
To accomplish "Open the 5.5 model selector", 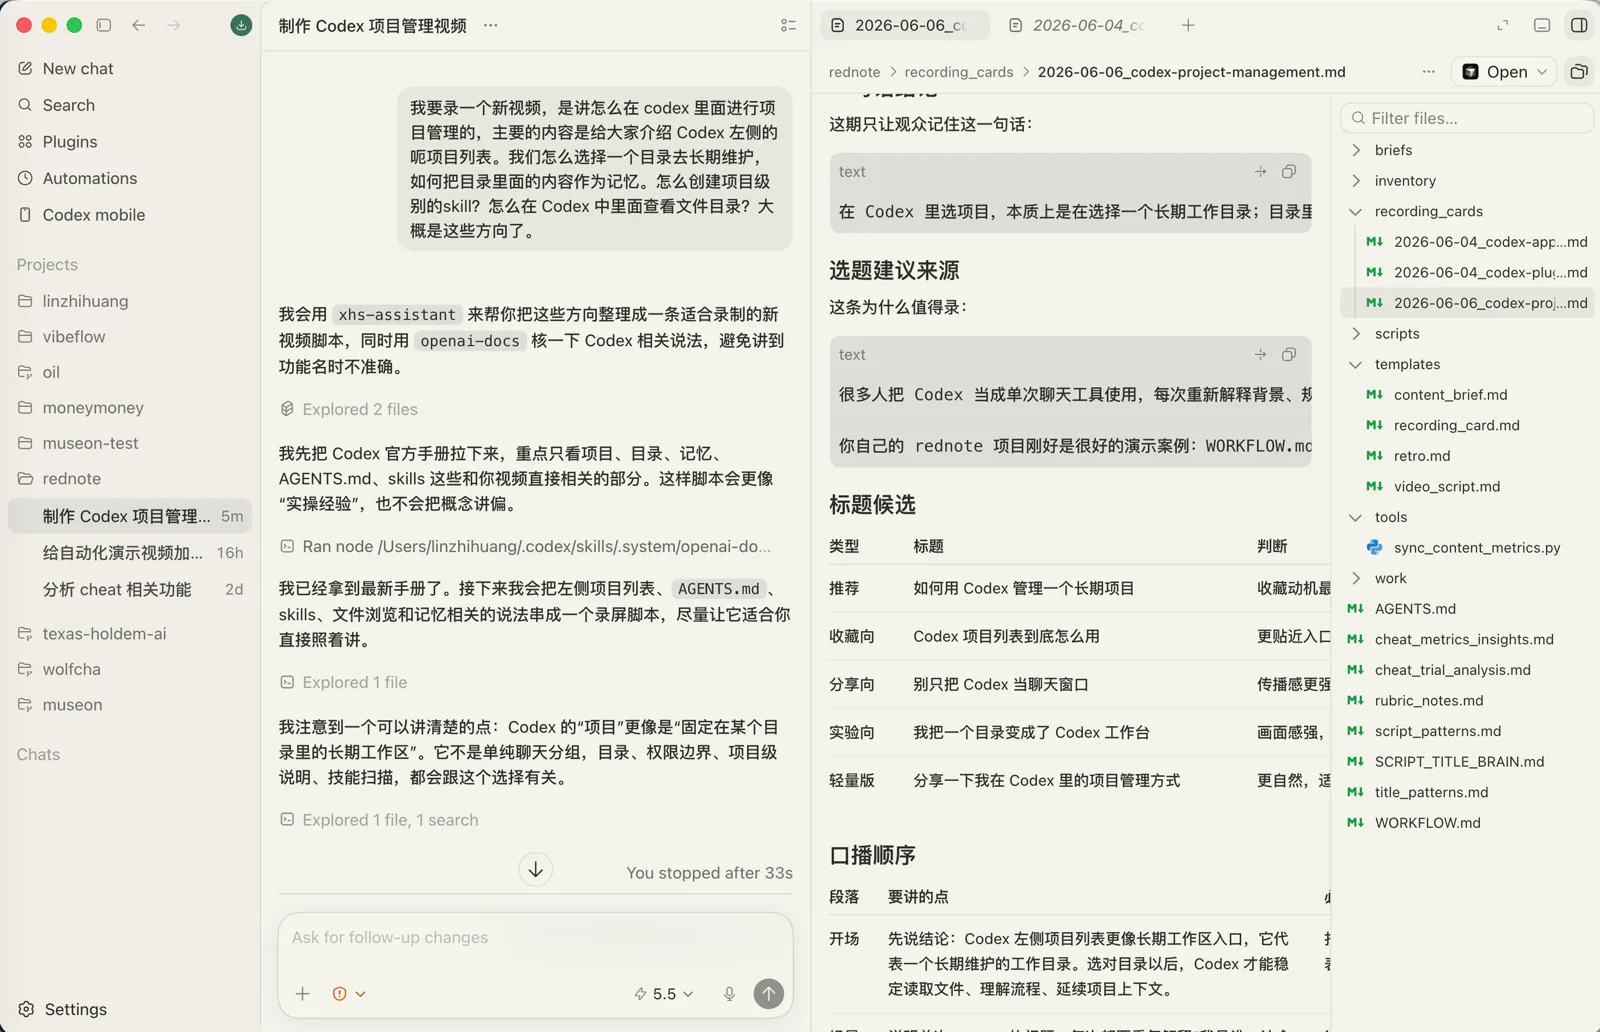I will (664, 993).
